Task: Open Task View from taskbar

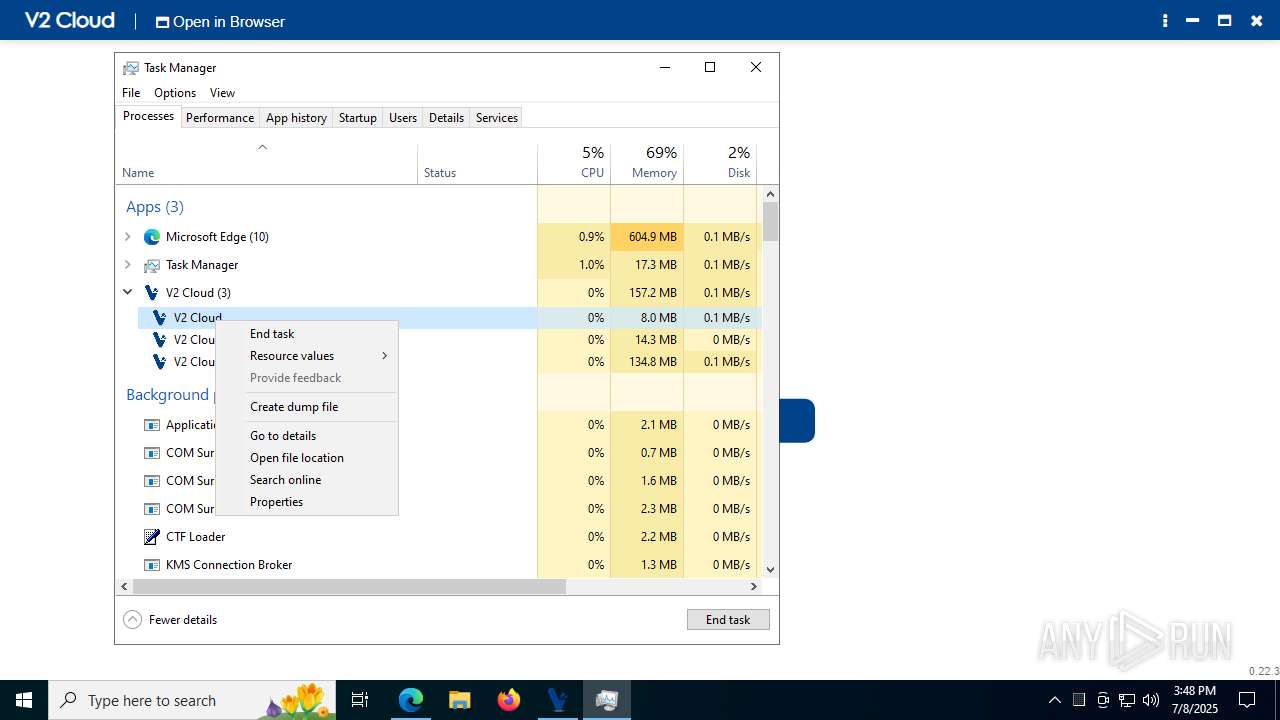Action: pyautogui.click(x=360, y=700)
